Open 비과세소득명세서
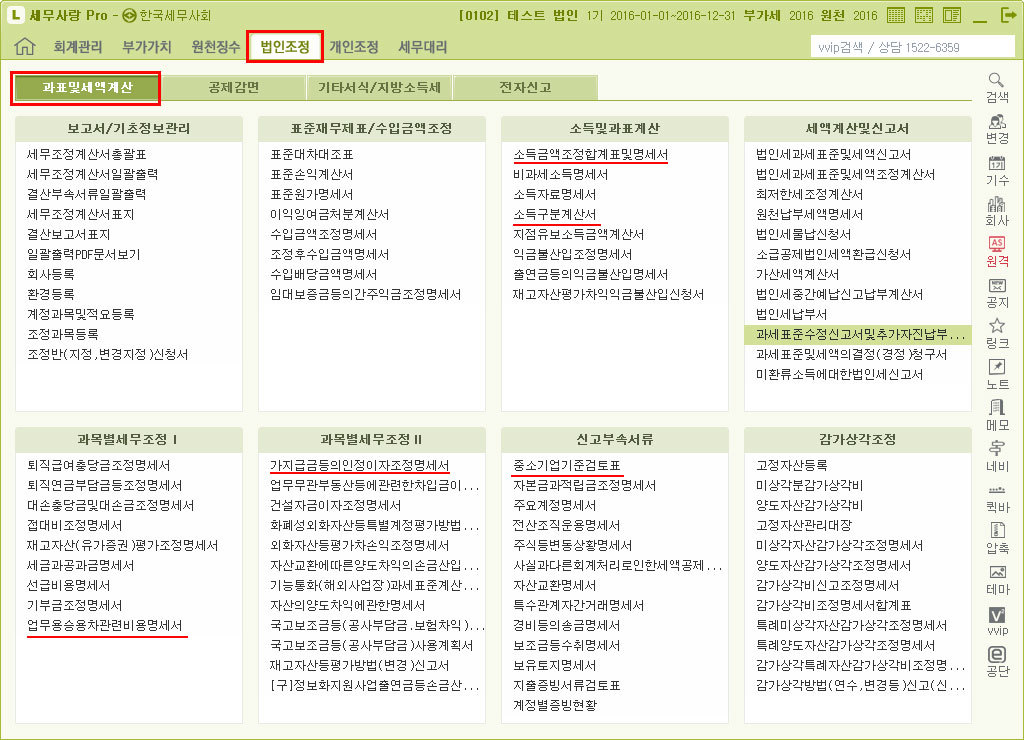The width and height of the screenshot is (1024, 740). pos(560,174)
